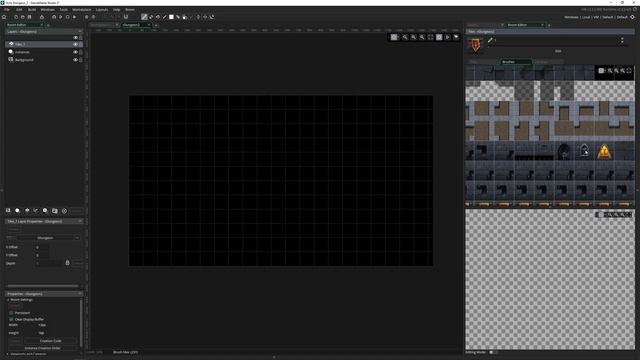Create a new layer folder icon
This screenshot has width=640, height=360.
pyautogui.click(x=55, y=211)
